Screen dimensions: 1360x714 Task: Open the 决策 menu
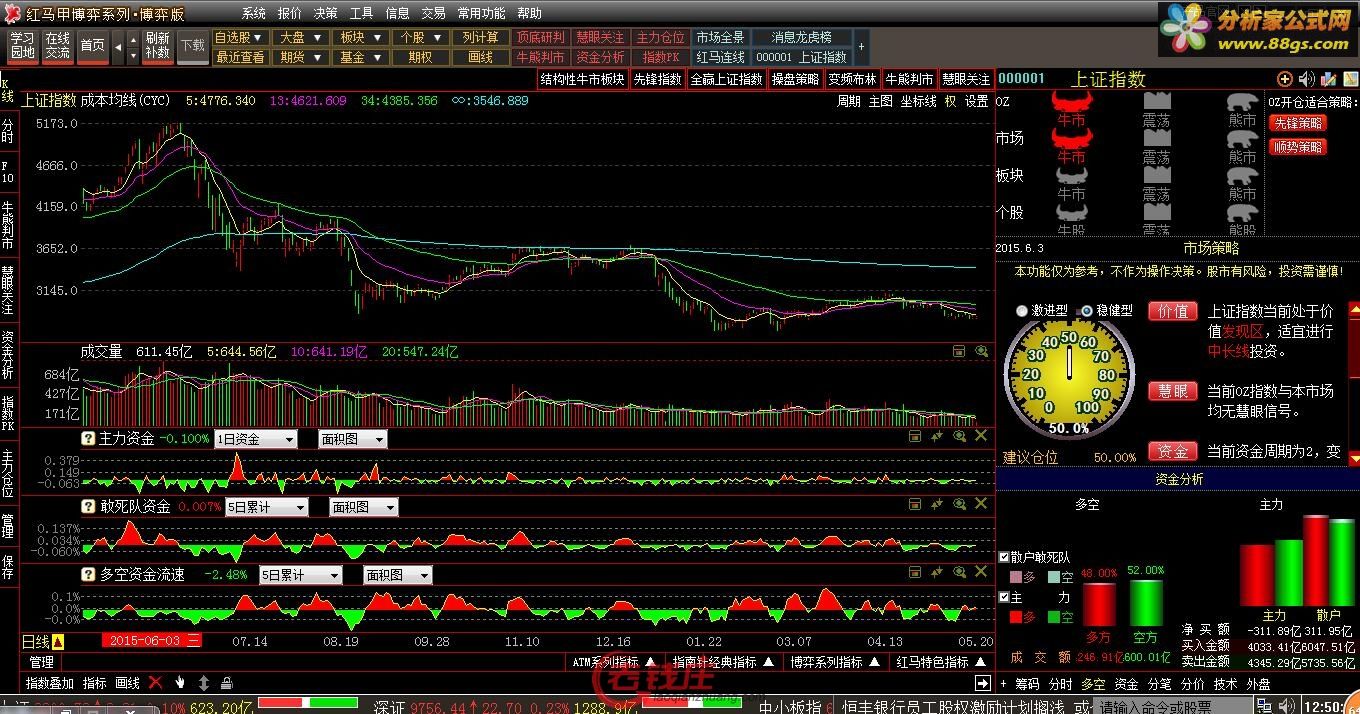(x=325, y=13)
